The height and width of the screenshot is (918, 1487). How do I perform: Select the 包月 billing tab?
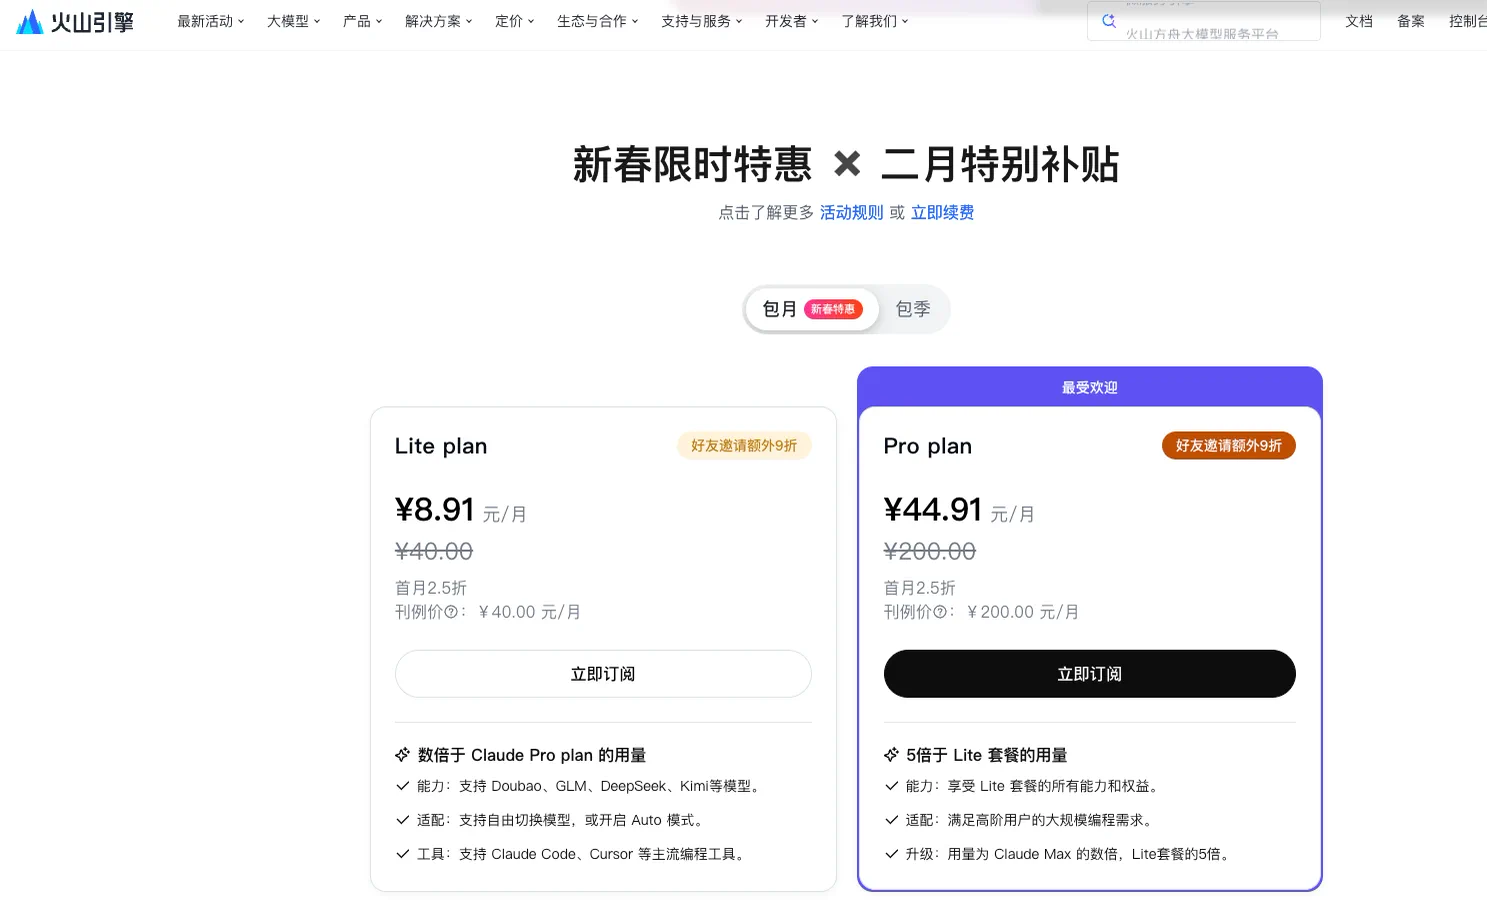(x=812, y=309)
